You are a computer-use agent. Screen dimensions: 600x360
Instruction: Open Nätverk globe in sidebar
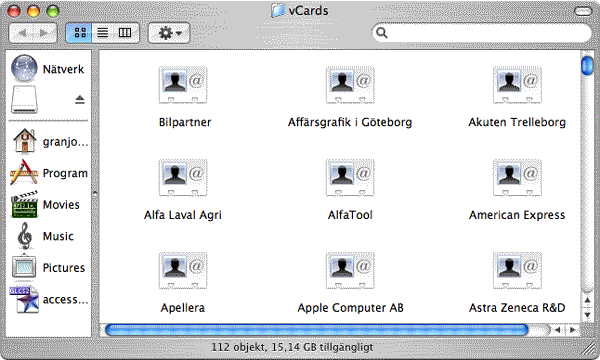[24, 68]
